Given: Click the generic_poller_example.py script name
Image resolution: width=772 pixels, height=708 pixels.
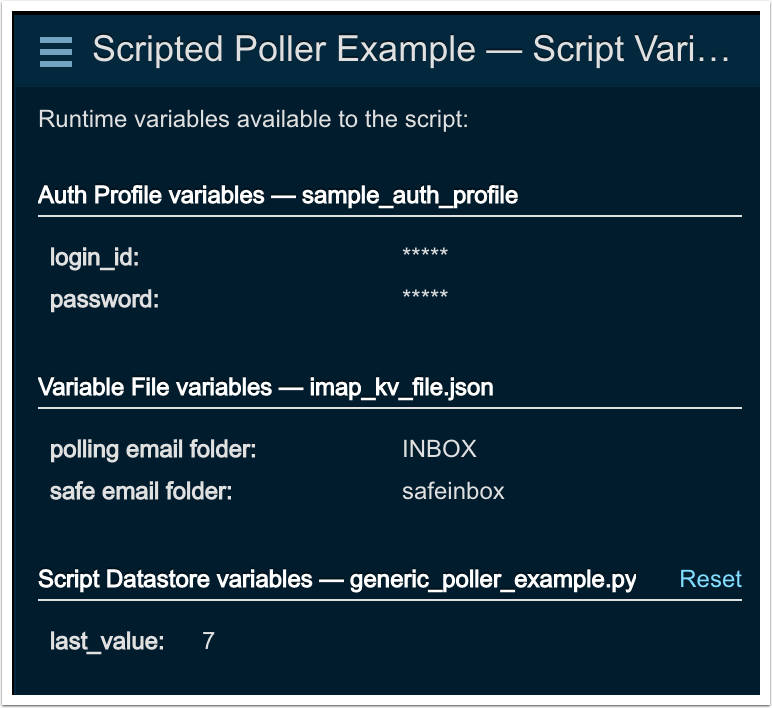Looking at the screenshot, I should pyautogui.click(x=493, y=580).
